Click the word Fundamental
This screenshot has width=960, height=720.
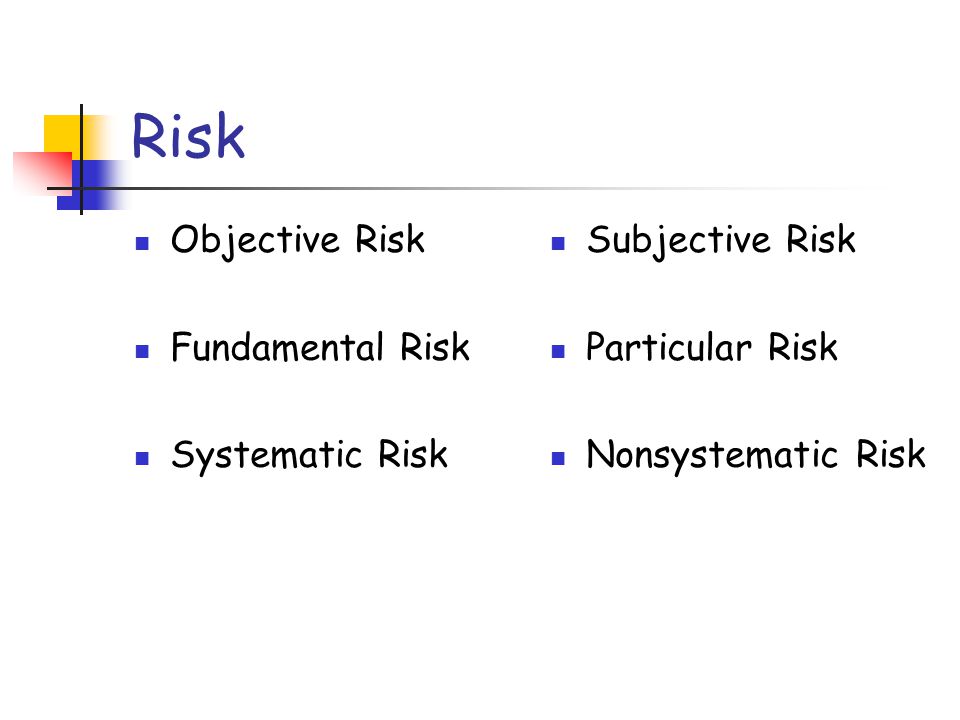(277, 347)
